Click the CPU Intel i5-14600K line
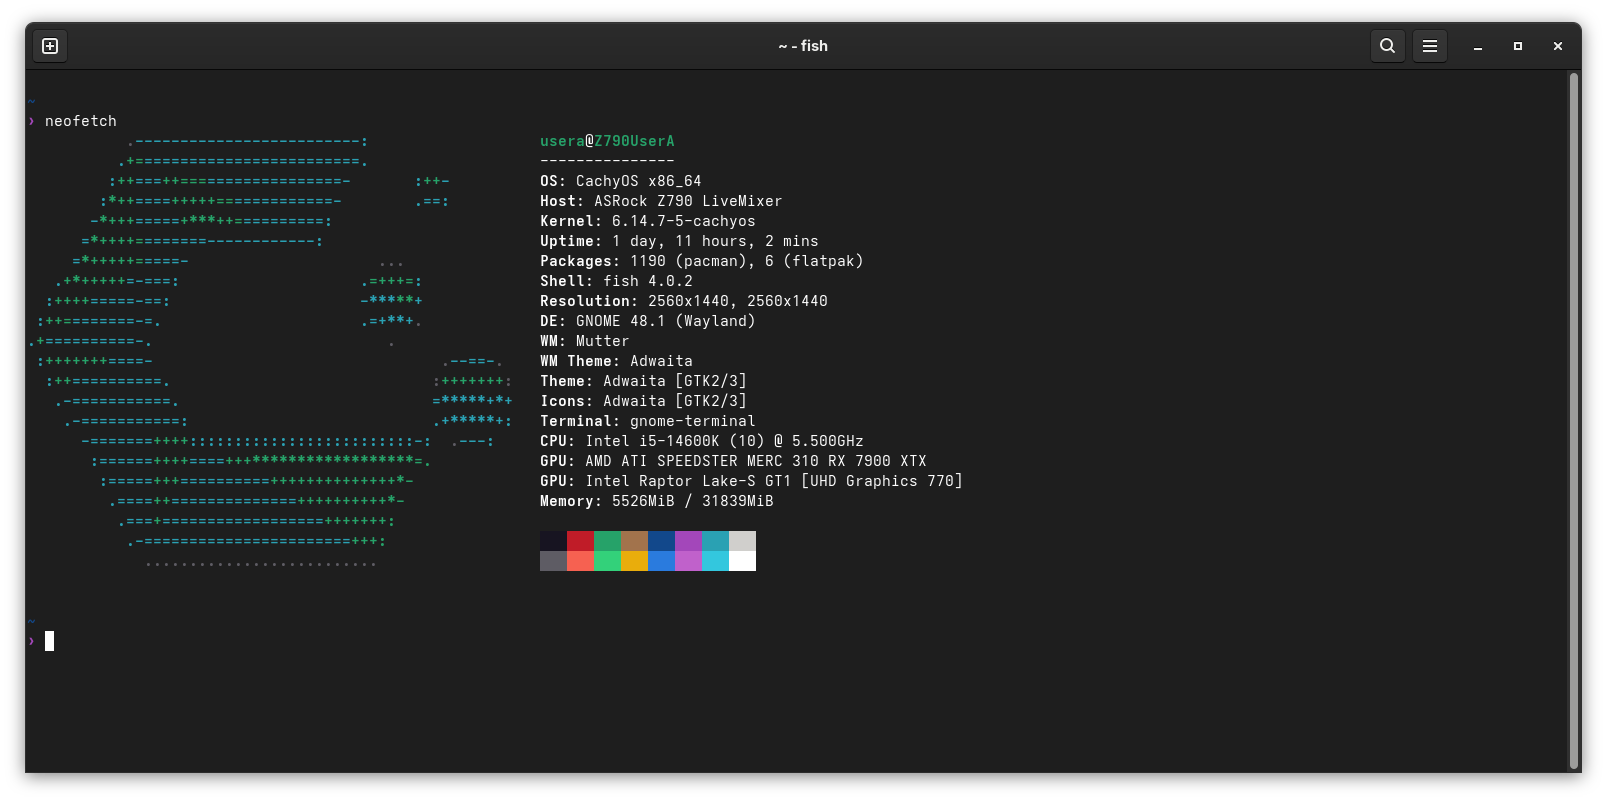 702,441
